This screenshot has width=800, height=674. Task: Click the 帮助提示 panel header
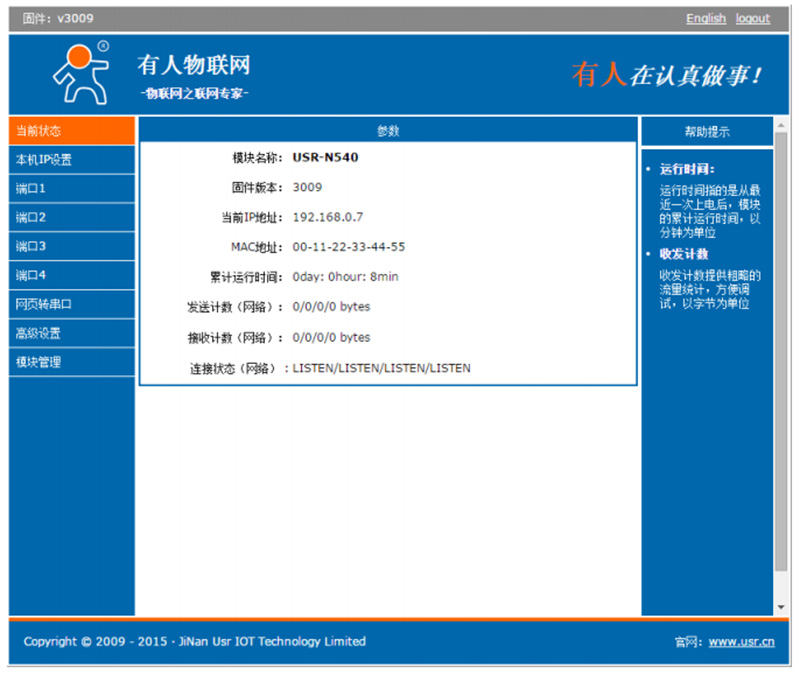click(707, 132)
